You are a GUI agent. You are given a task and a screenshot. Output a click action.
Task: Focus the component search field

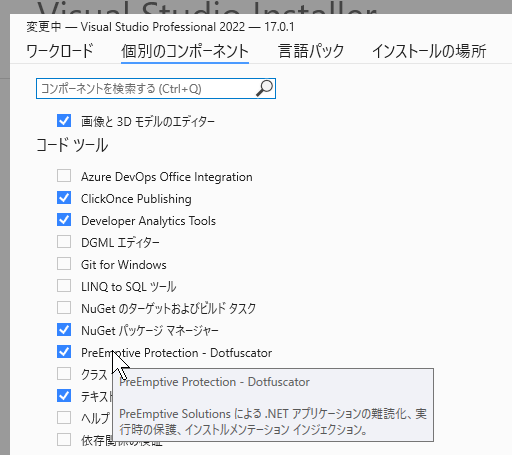pos(156,89)
